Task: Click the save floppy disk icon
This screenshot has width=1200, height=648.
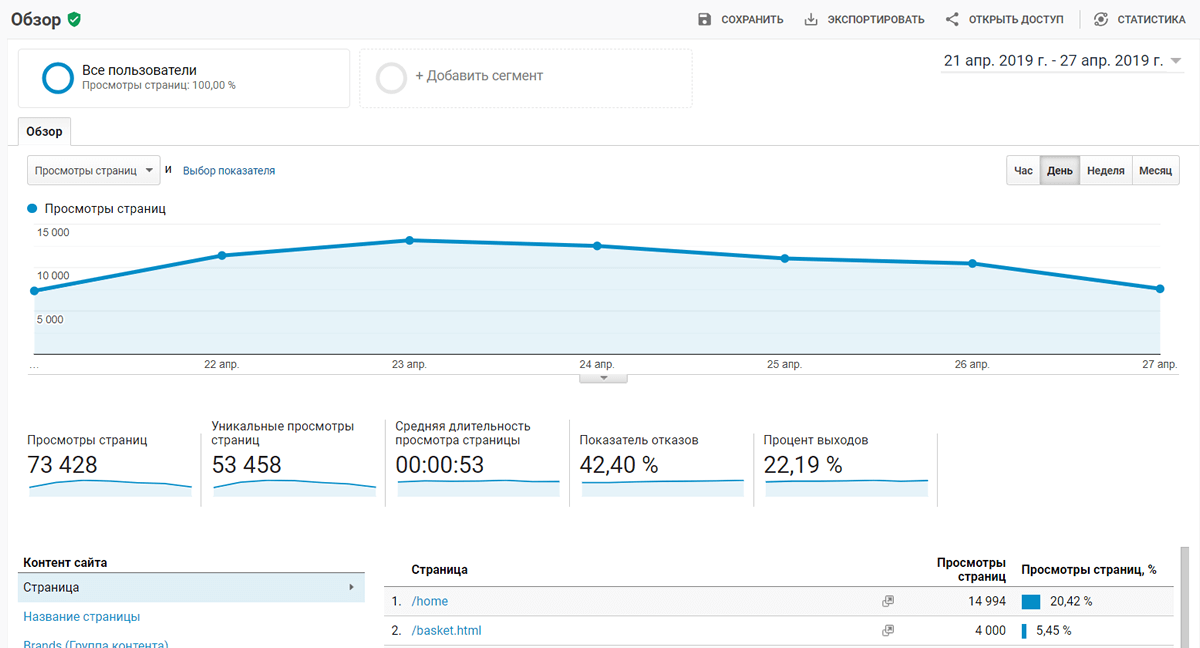Action: tap(704, 19)
